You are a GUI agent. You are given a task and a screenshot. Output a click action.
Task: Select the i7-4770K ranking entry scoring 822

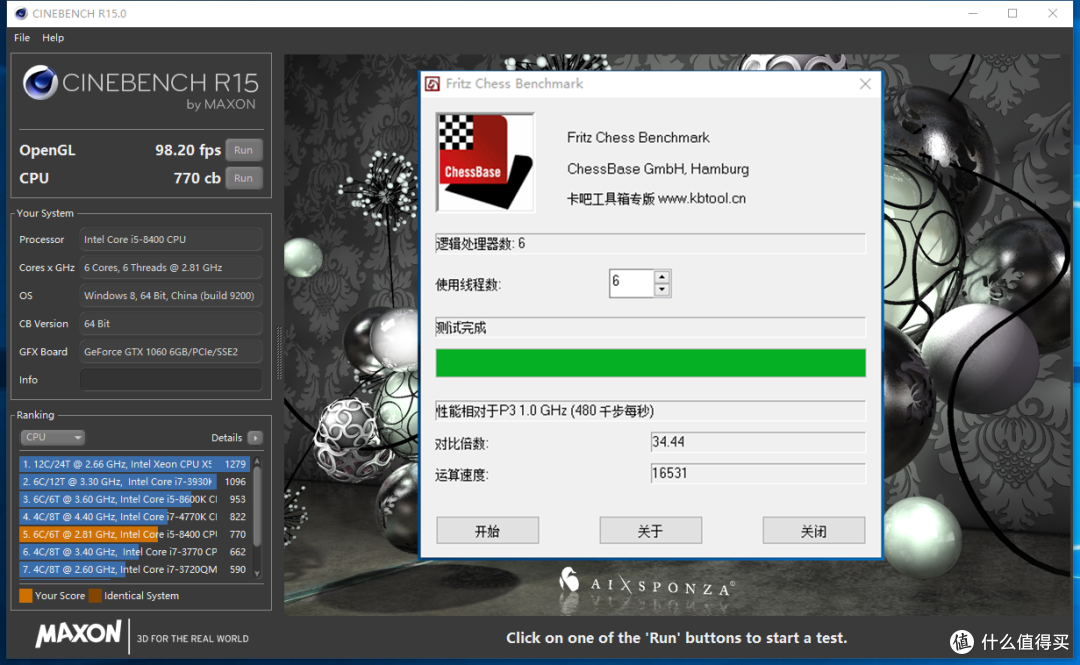click(x=134, y=517)
